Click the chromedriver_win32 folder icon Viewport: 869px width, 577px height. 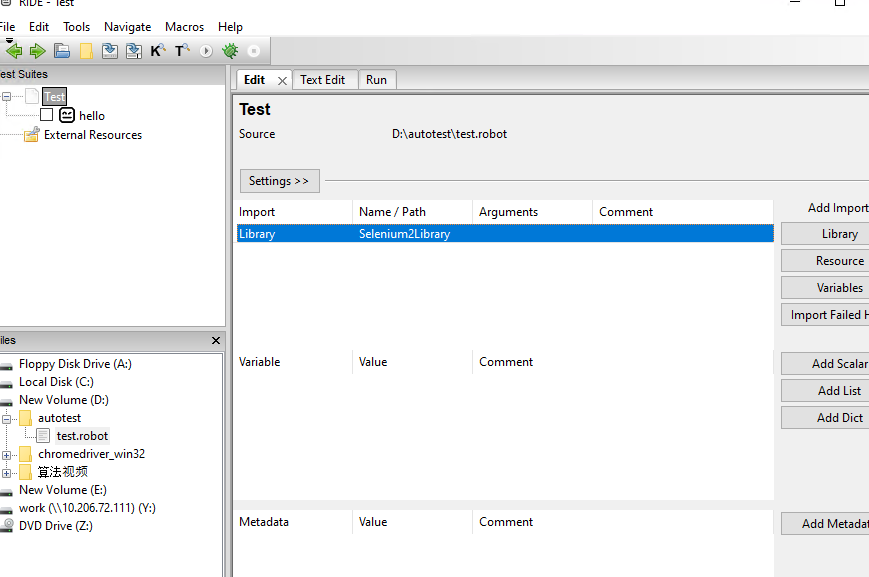(25, 454)
